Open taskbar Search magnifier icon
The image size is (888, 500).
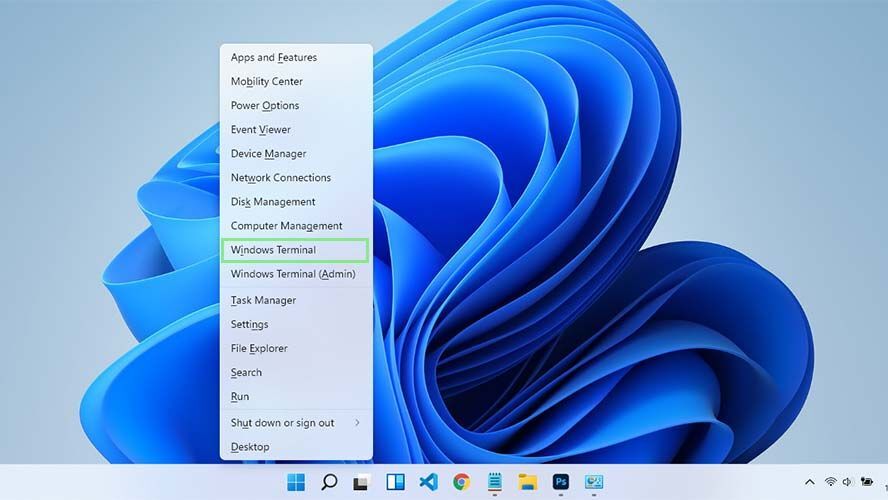[329, 482]
